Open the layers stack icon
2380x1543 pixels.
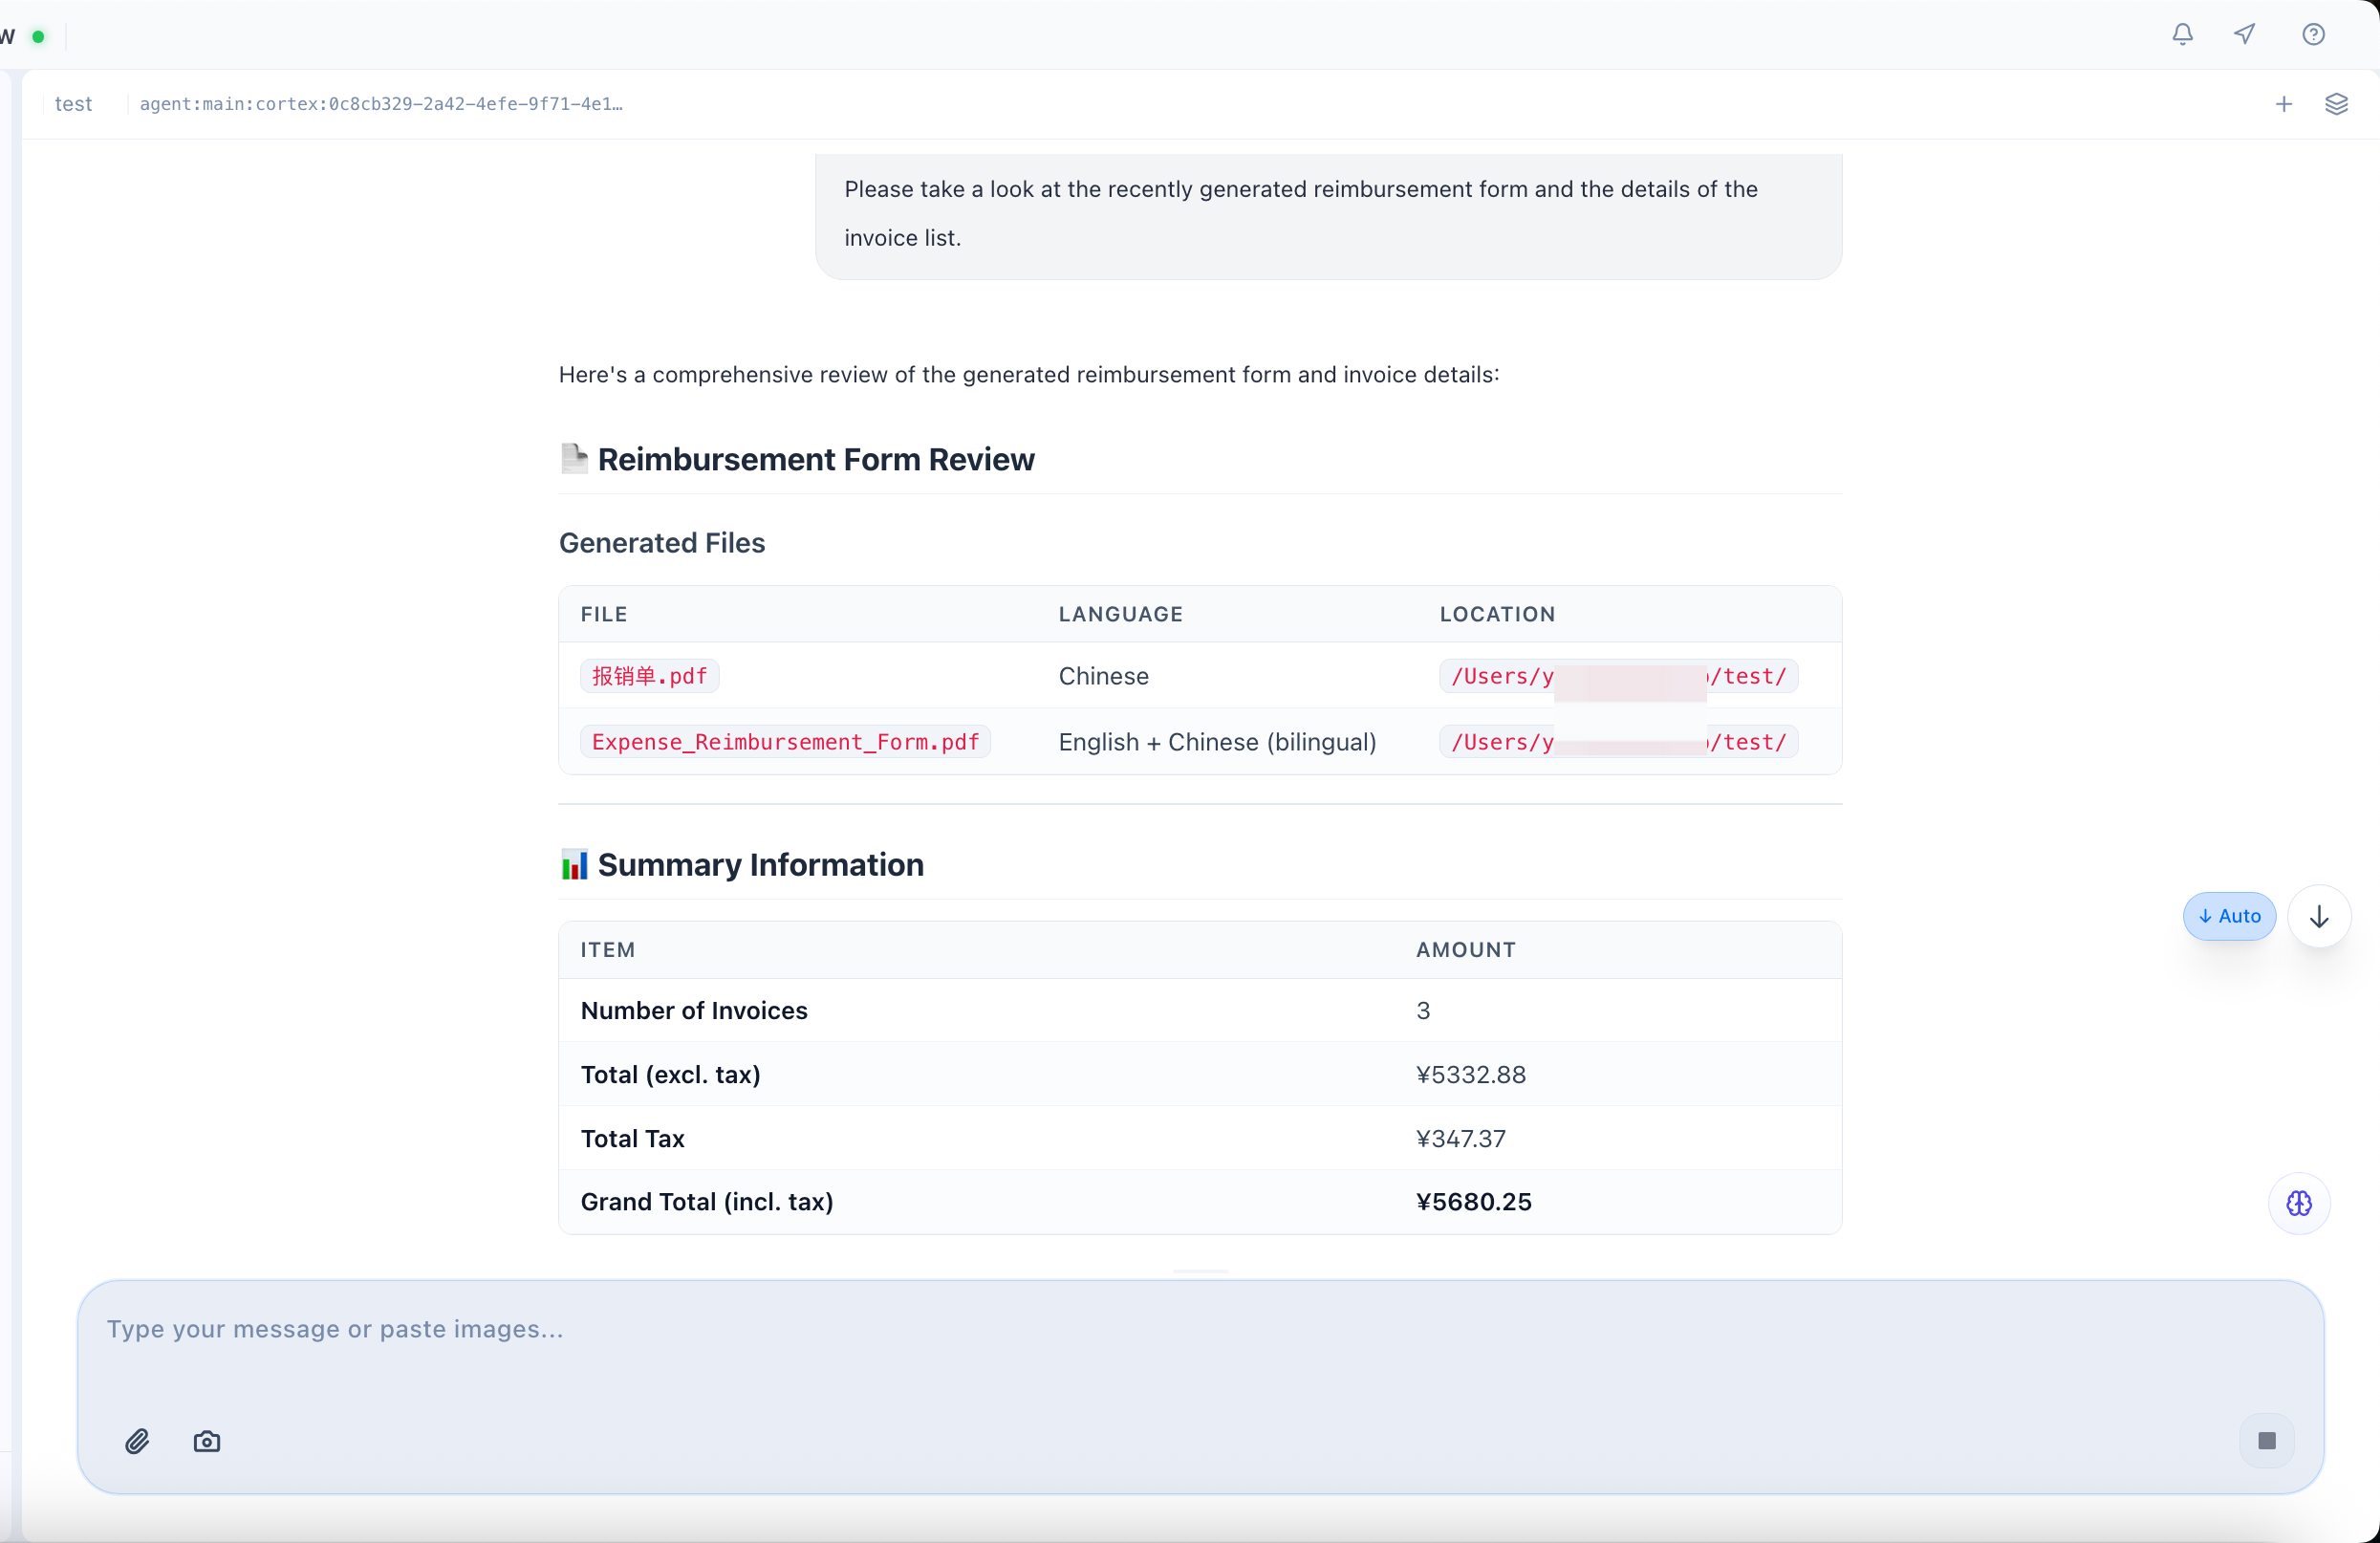pyautogui.click(x=2336, y=104)
